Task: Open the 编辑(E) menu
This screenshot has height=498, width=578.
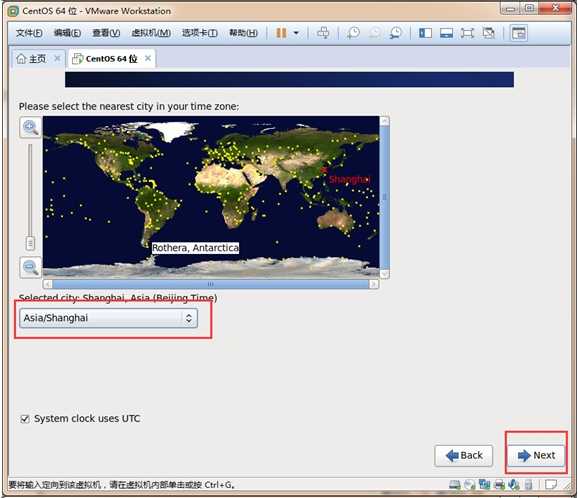Action: pyautogui.click(x=67, y=33)
